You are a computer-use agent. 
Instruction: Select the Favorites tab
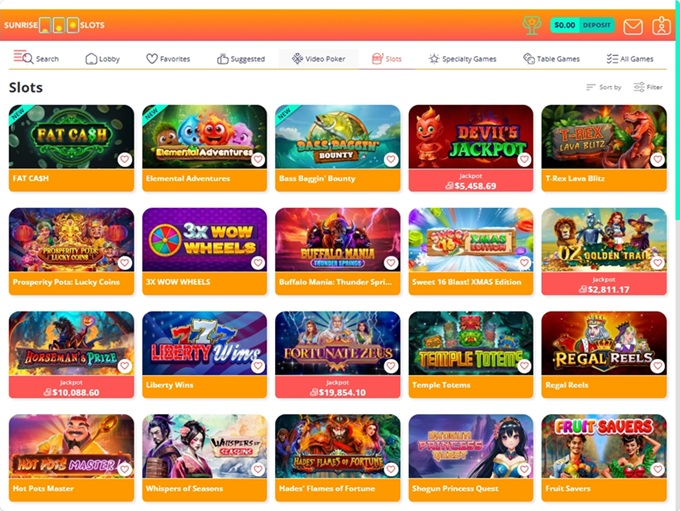[168, 59]
